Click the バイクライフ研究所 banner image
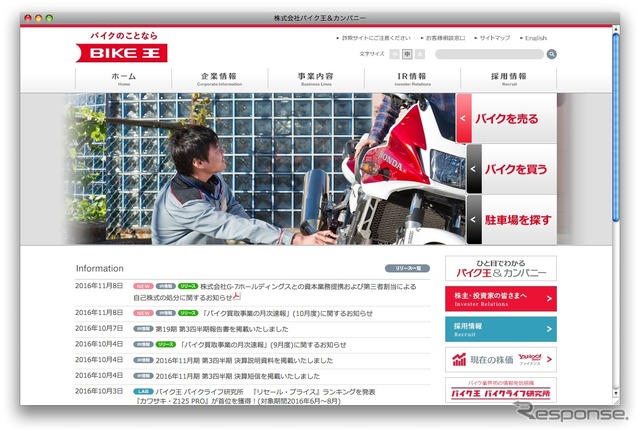The image size is (640, 433). click(x=515, y=391)
